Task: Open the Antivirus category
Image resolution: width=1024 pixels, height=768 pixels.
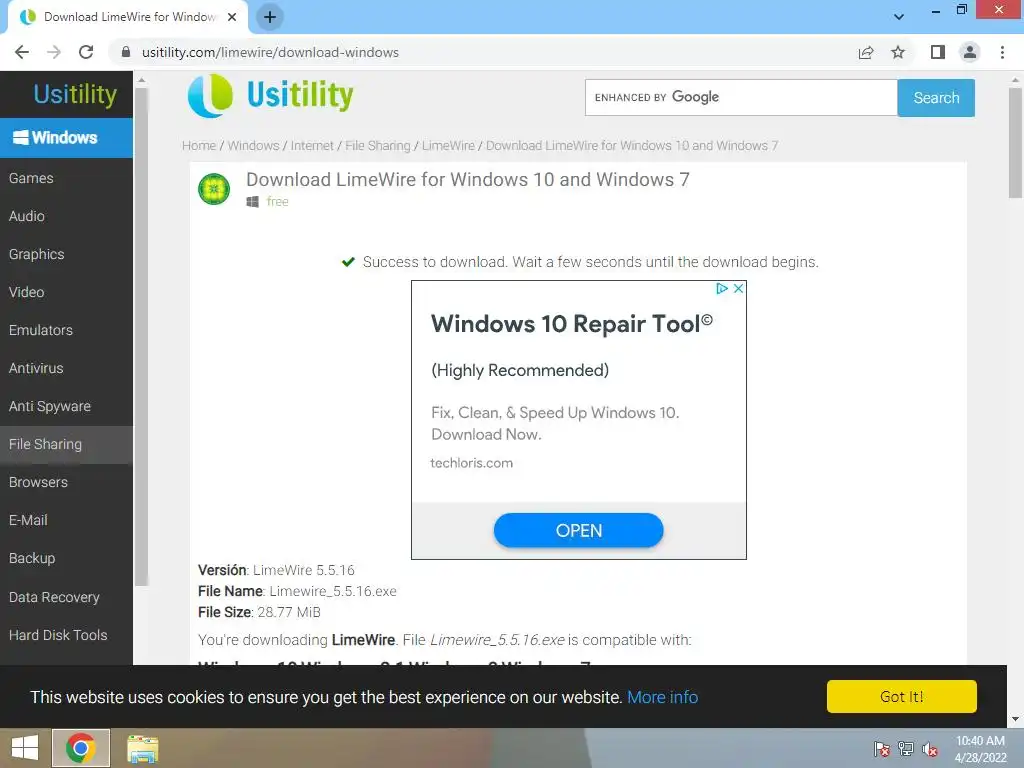Action: 66,368
